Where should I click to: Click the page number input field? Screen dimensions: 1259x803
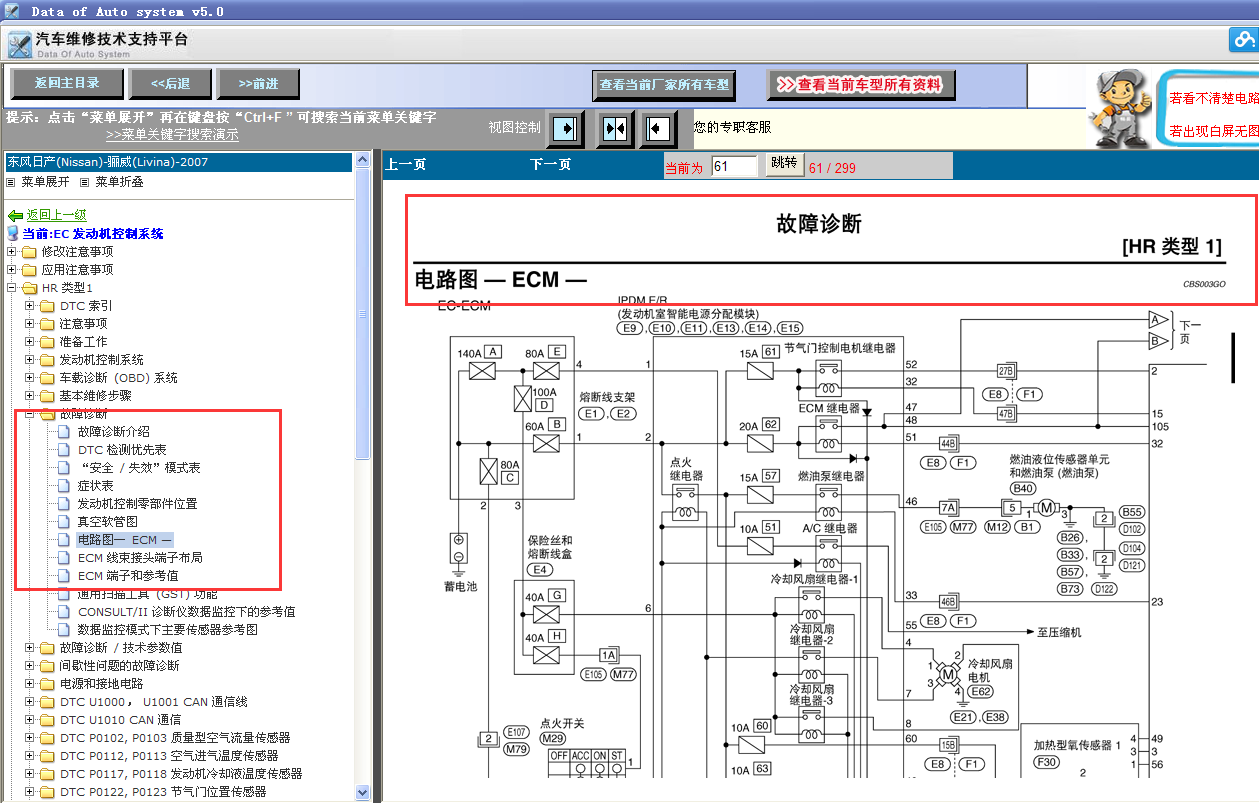pyautogui.click(x=735, y=167)
